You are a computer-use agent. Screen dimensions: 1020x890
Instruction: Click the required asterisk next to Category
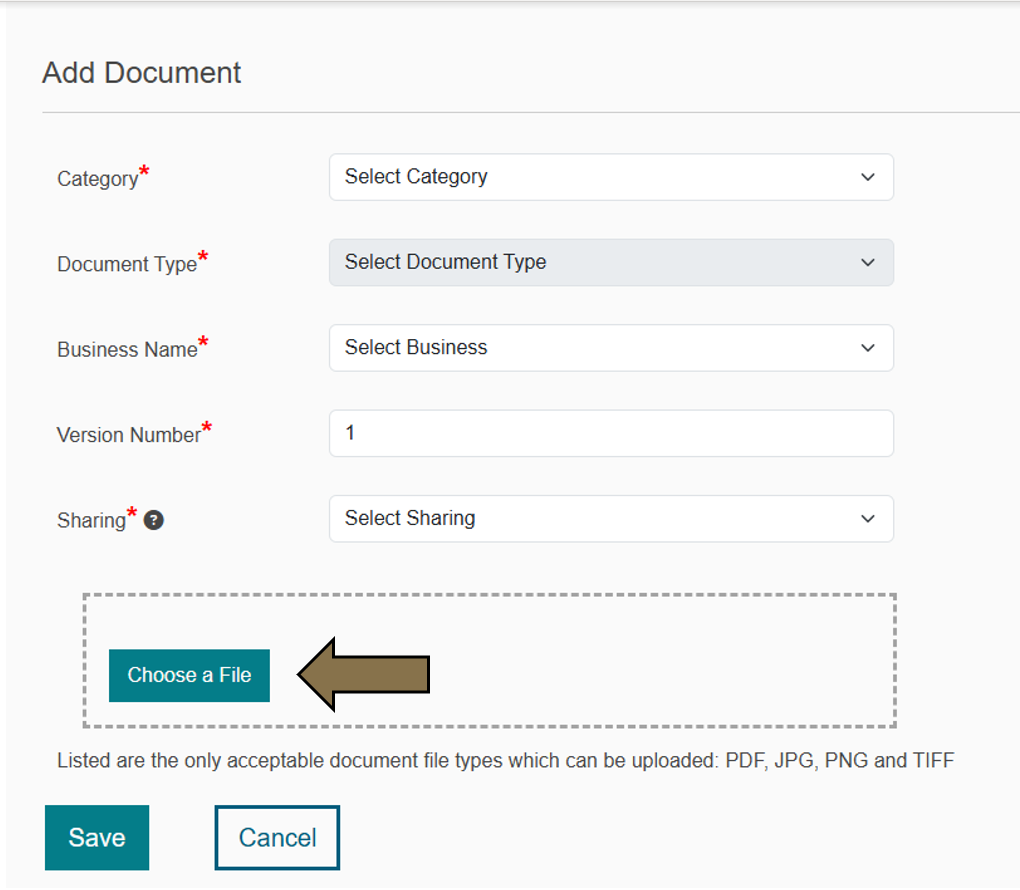coord(144,170)
